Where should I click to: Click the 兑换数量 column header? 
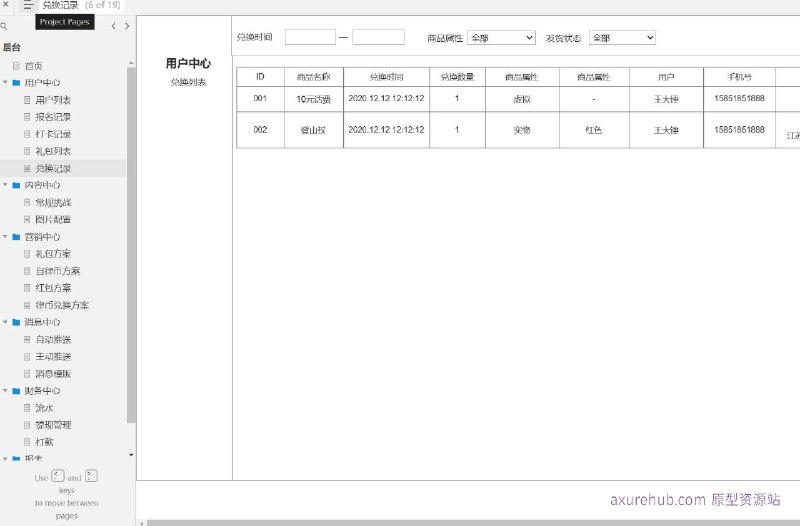[x=457, y=77]
